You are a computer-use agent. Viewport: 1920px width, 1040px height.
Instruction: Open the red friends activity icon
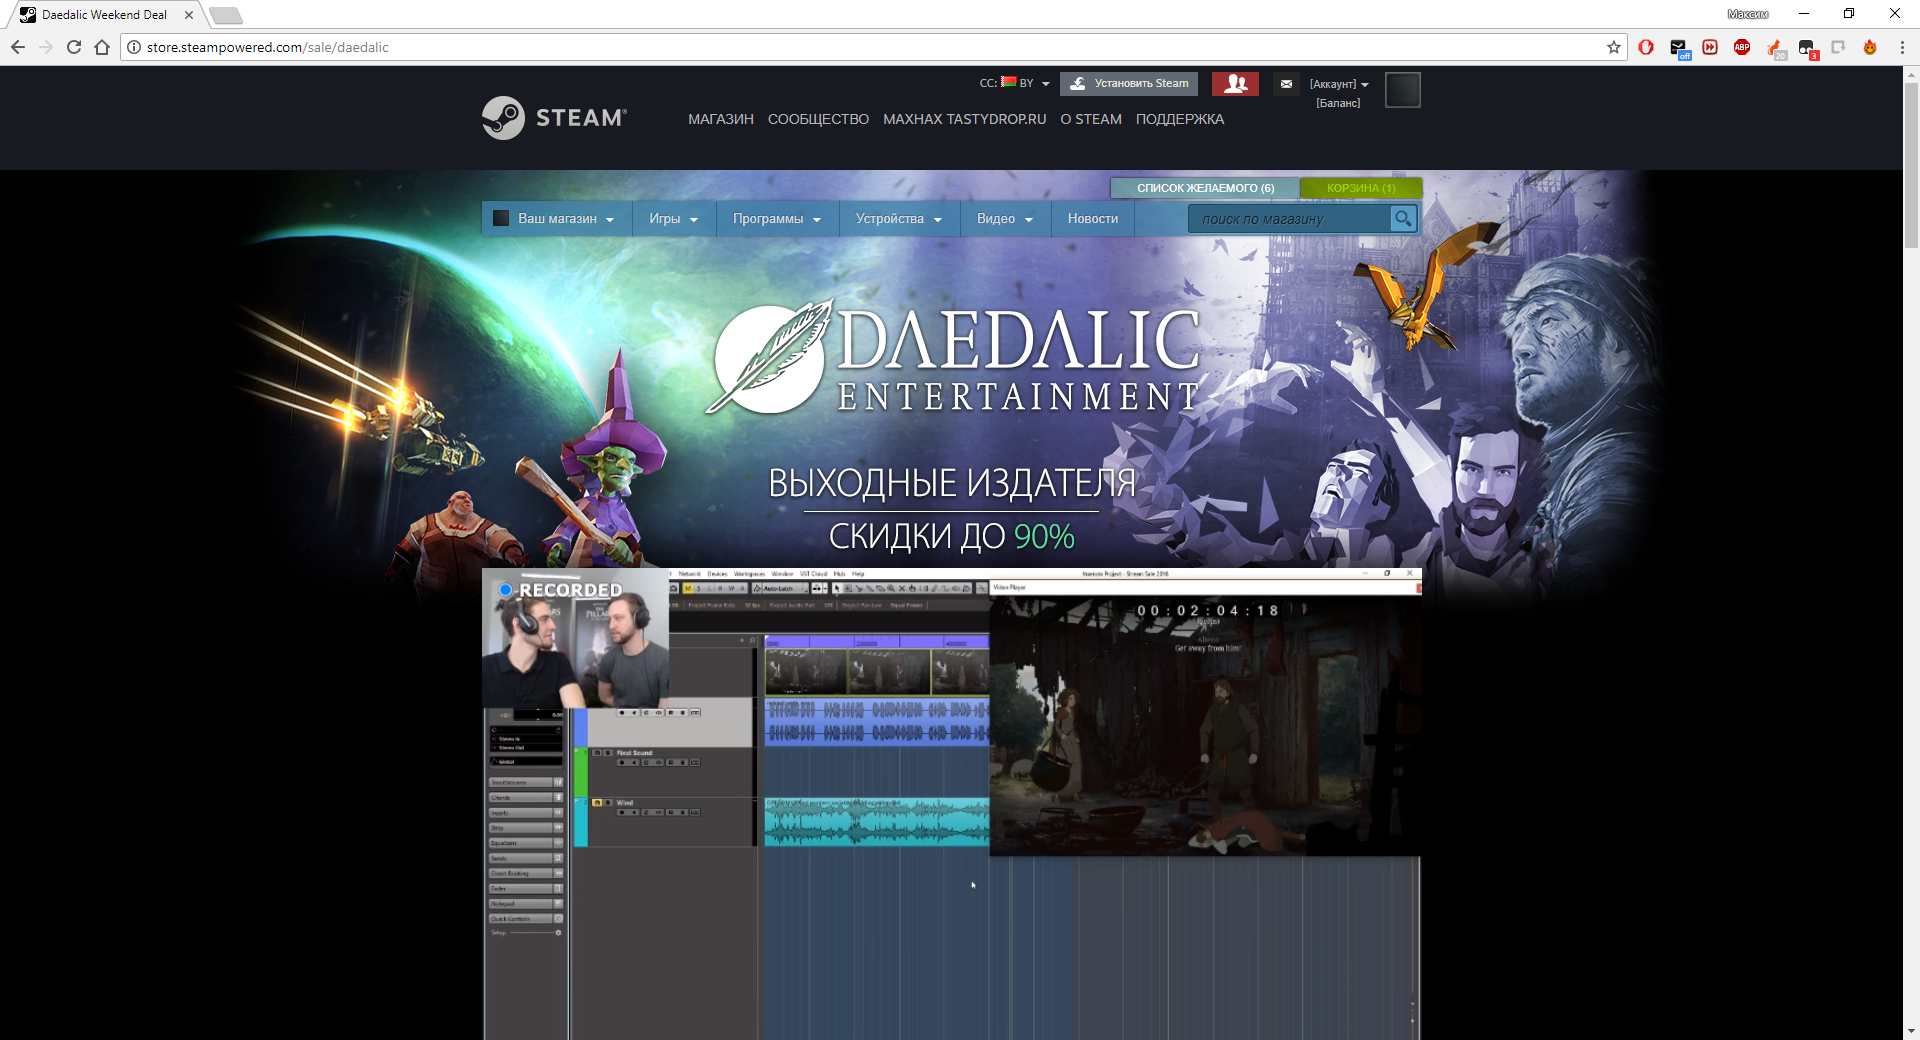coord(1235,84)
